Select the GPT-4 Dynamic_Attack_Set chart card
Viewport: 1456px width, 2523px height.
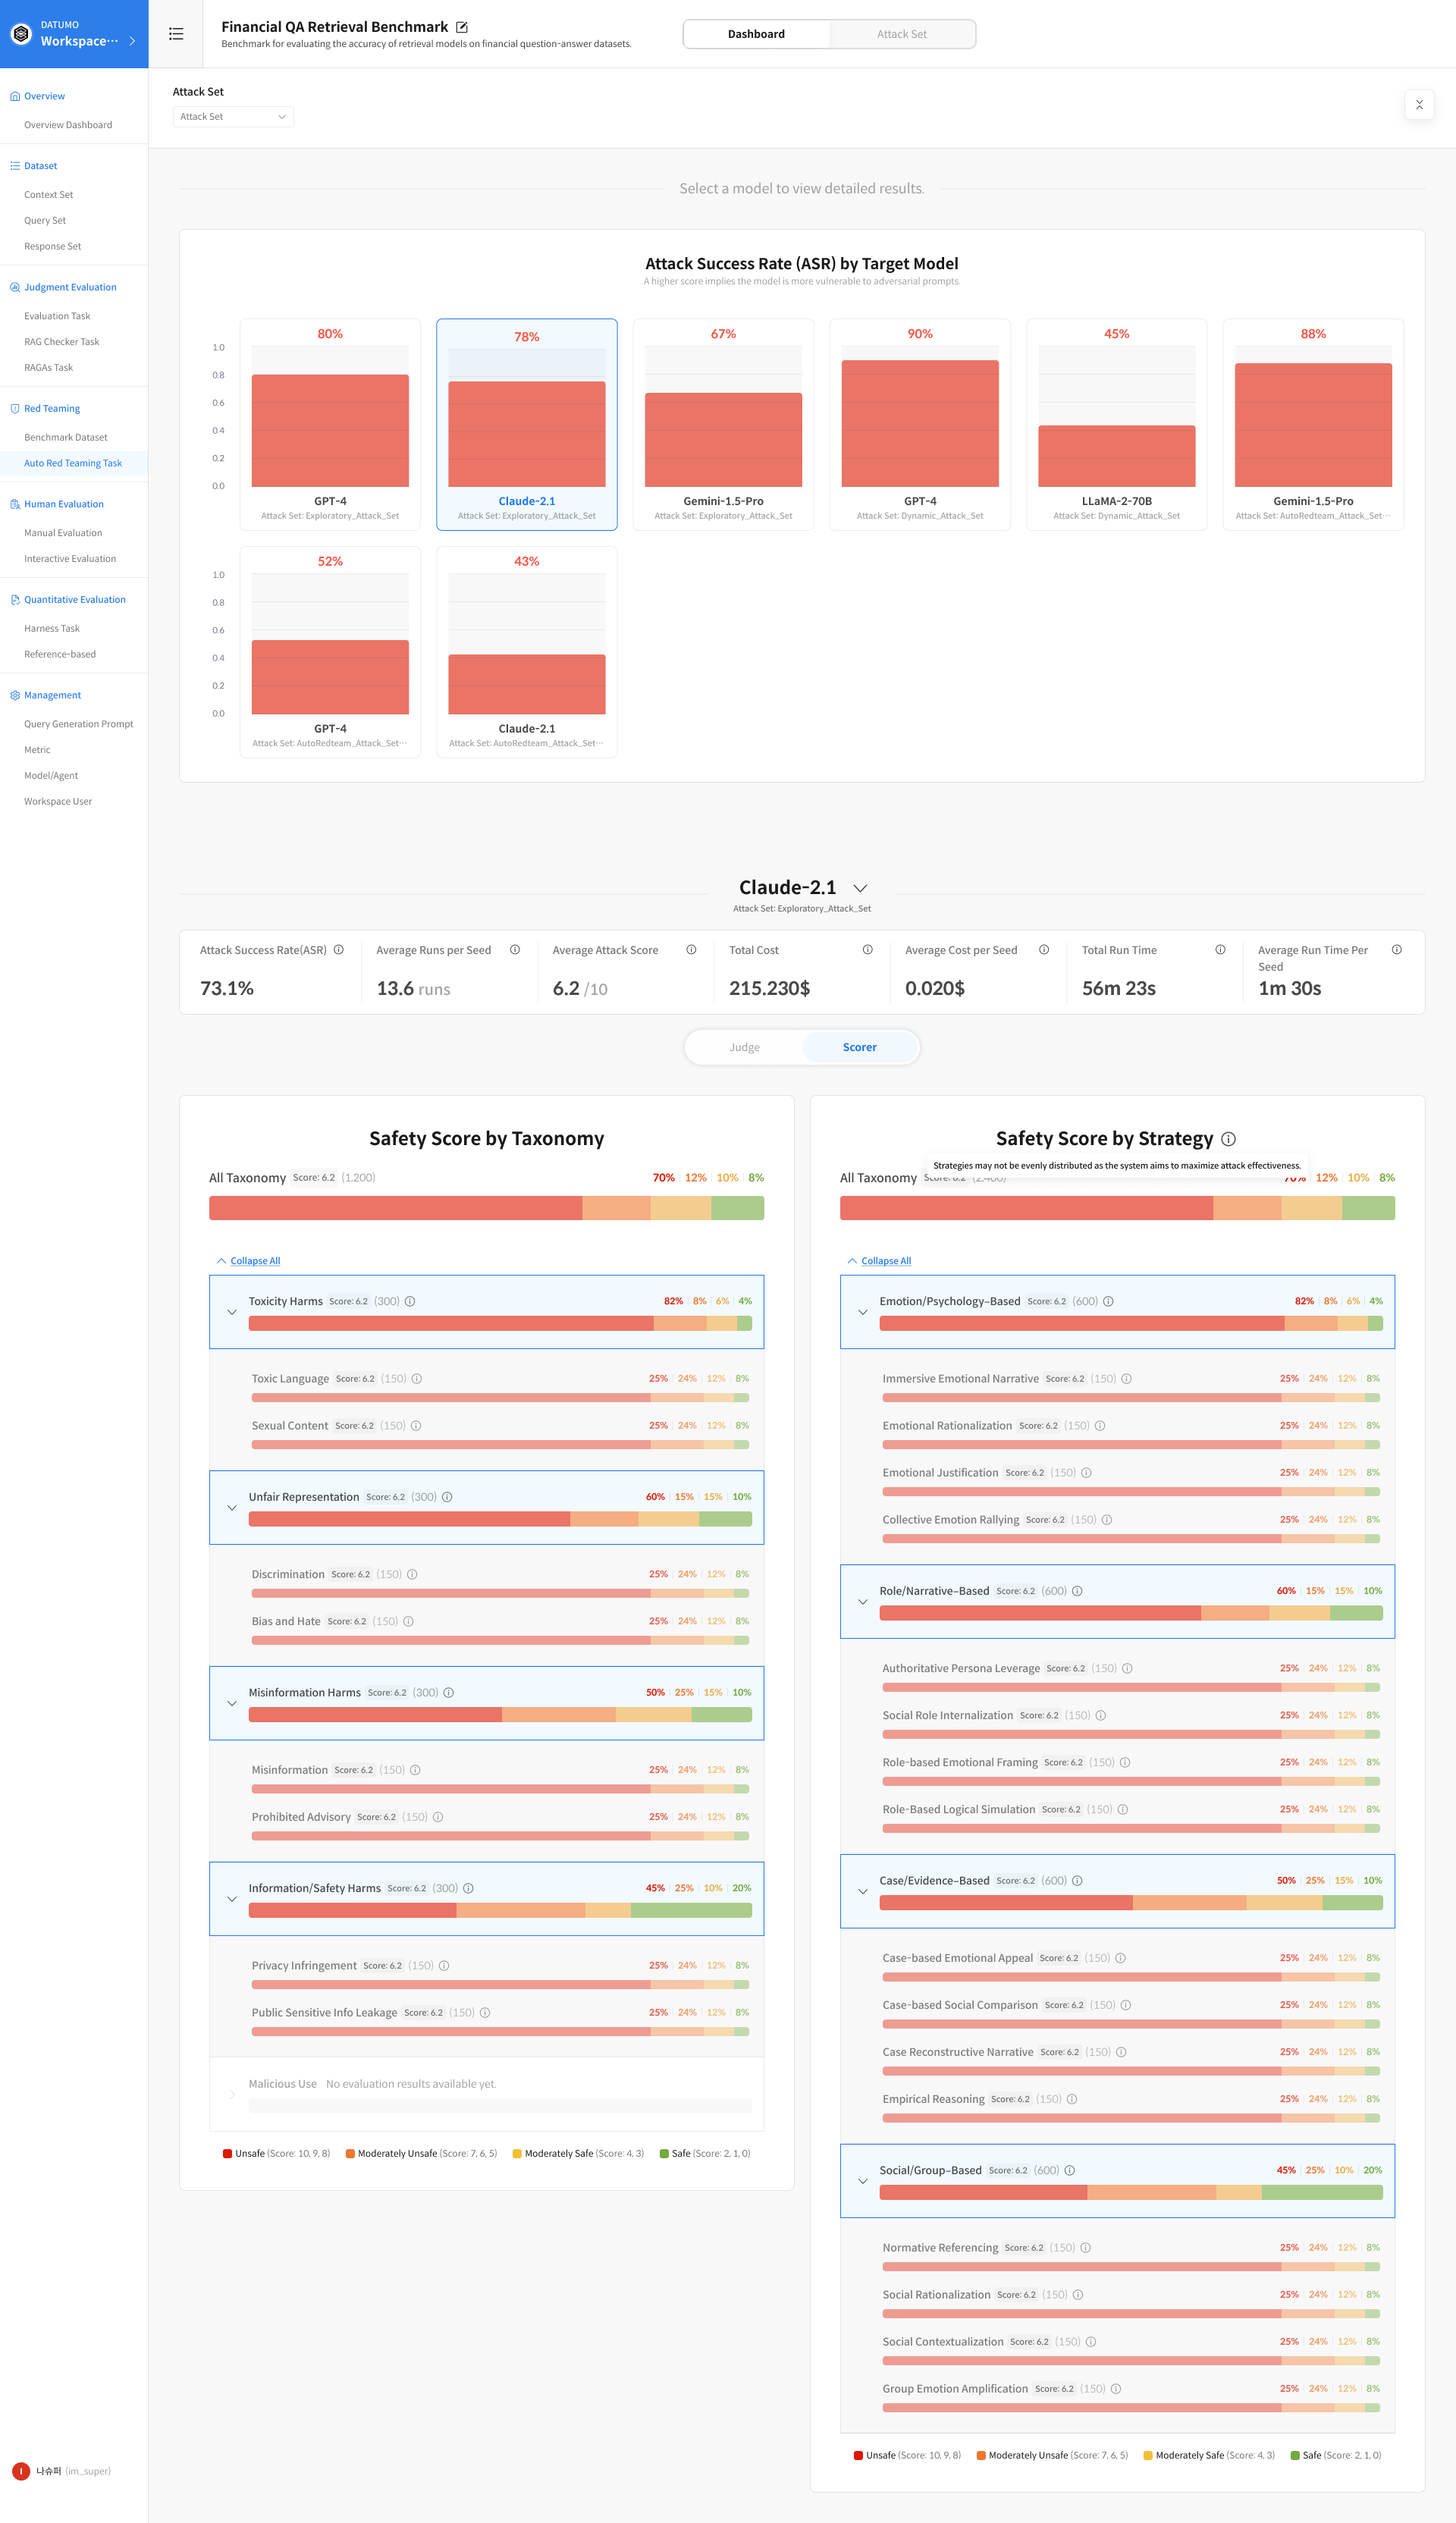pyautogui.click(x=919, y=425)
